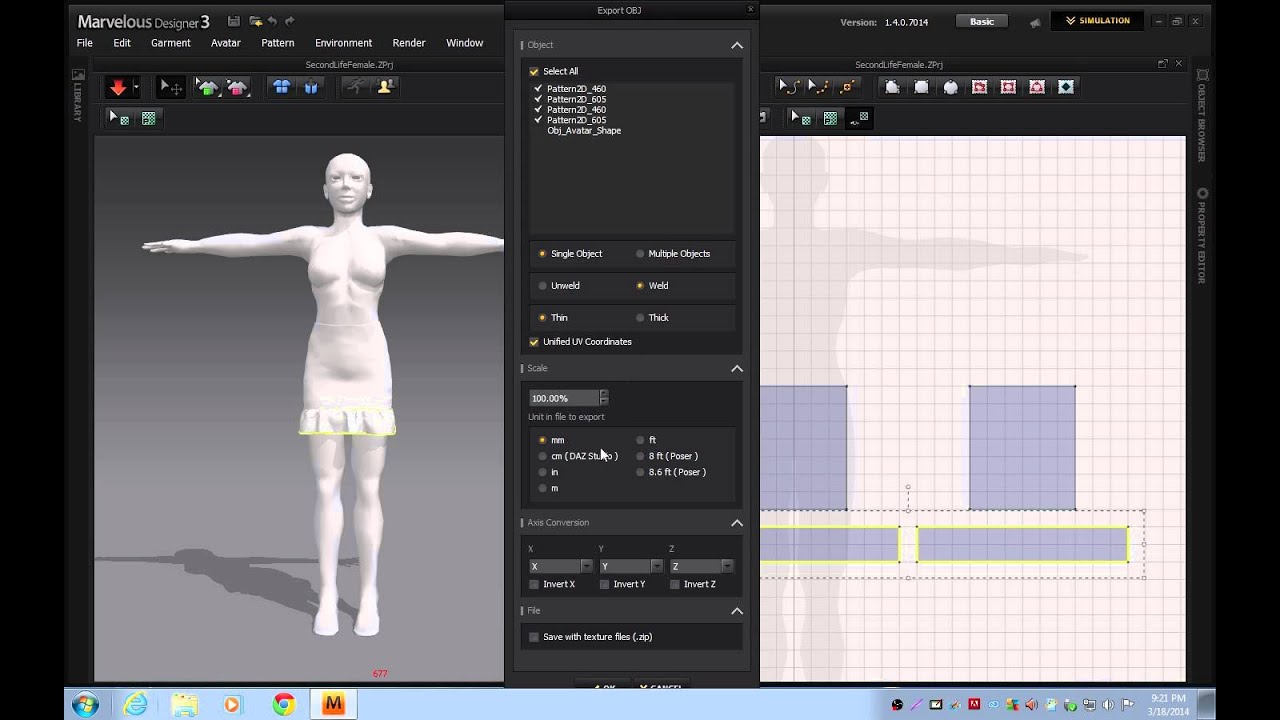
Task: Uncheck the Select All checkbox
Action: pos(534,72)
